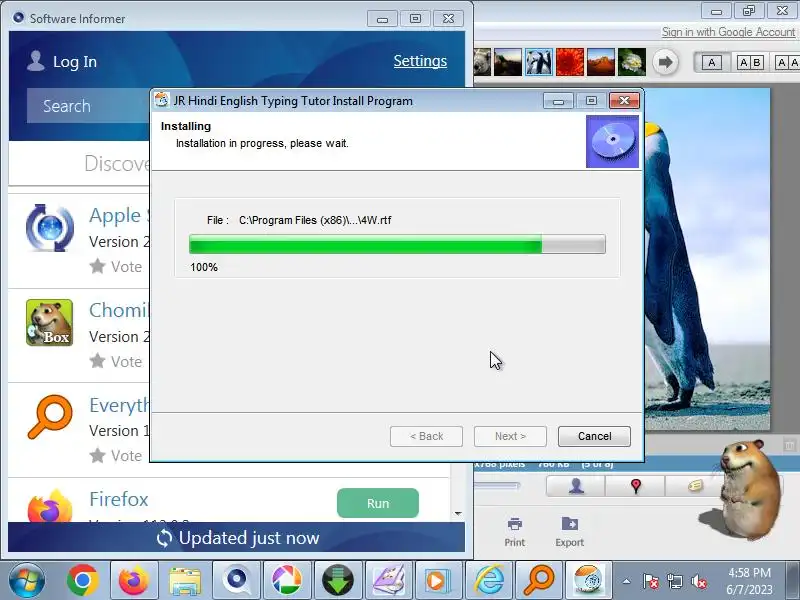Image resolution: width=800 pixels, height=600 pixels.
Task: Open the people tag panel button
Action: click(576, 486)
